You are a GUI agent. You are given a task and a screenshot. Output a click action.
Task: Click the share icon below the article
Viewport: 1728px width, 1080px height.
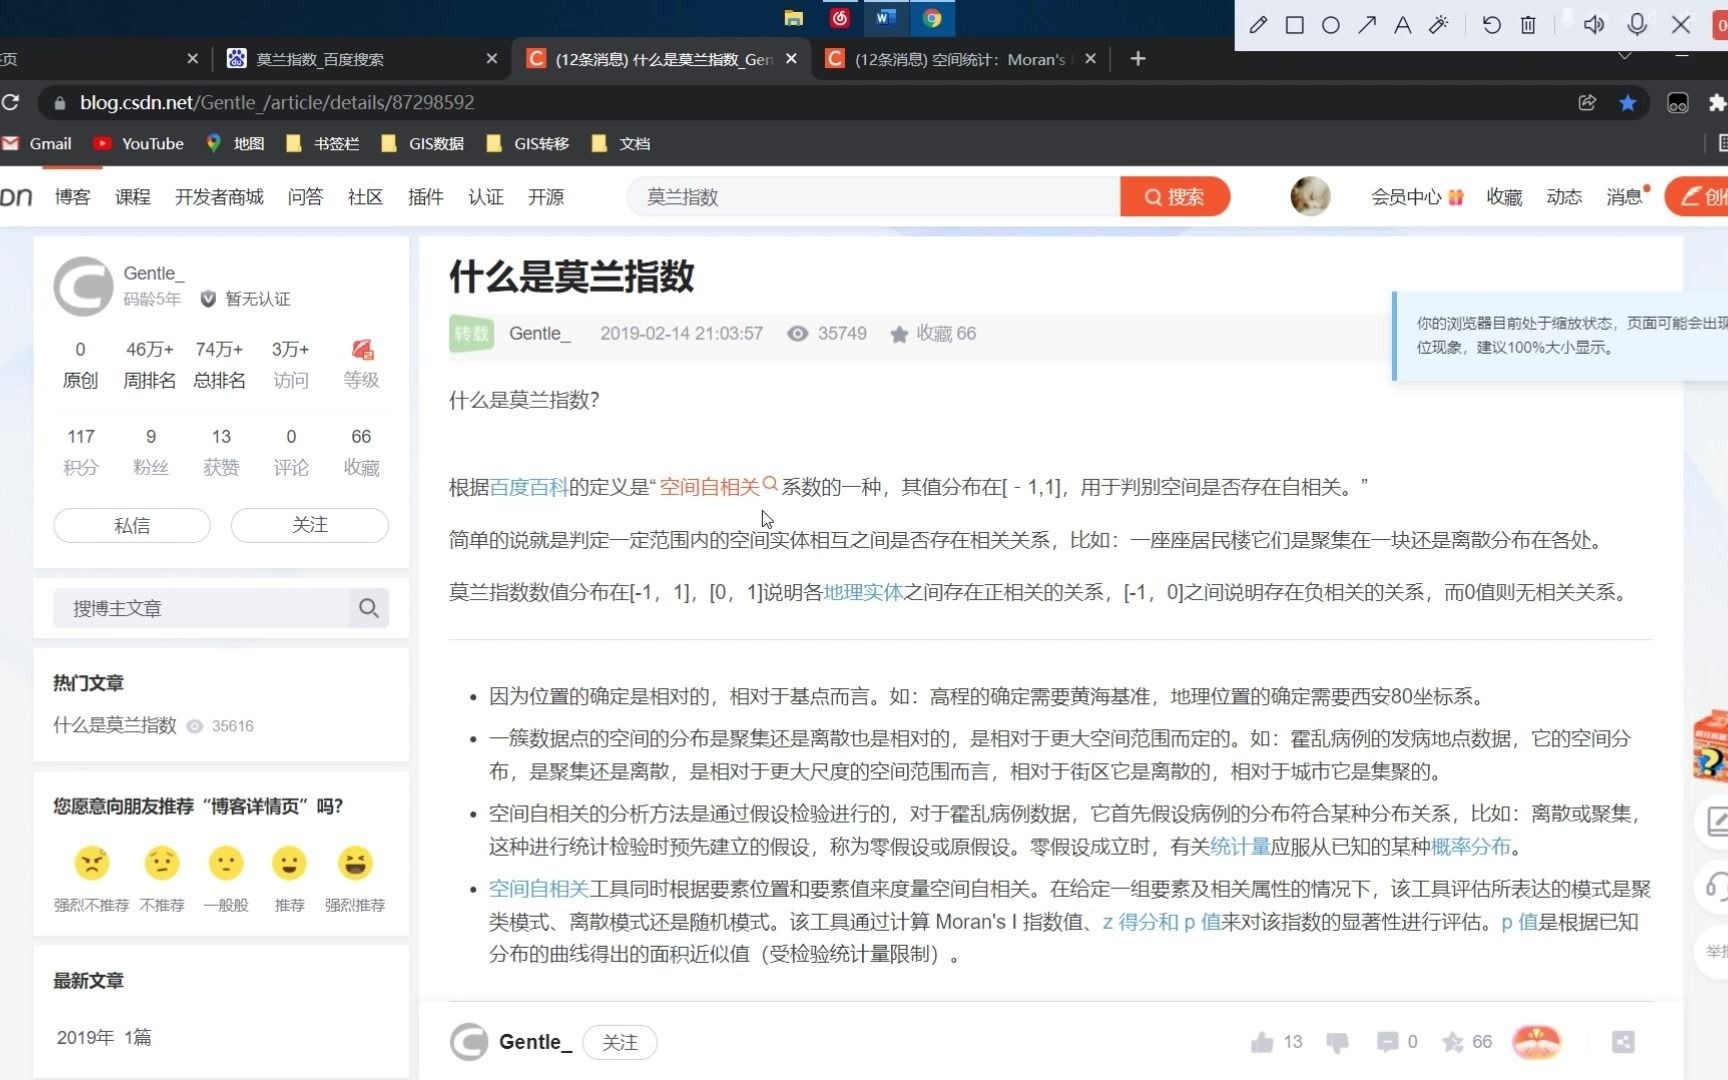[x=1622, y=1041]
